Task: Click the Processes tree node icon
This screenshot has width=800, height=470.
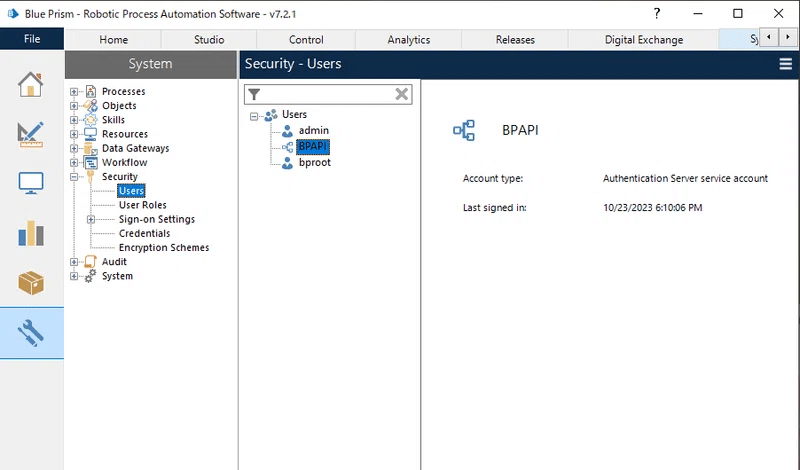Action: 91,91
